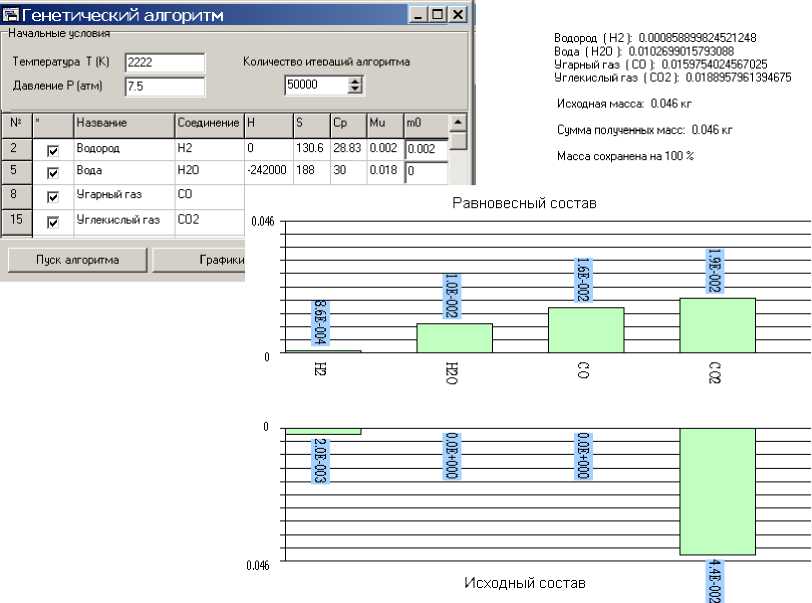Image resolution: width=812 pixels, height=603 pixels.
Task: Click the 1.9E-002 data label
Action: point(715,271)
